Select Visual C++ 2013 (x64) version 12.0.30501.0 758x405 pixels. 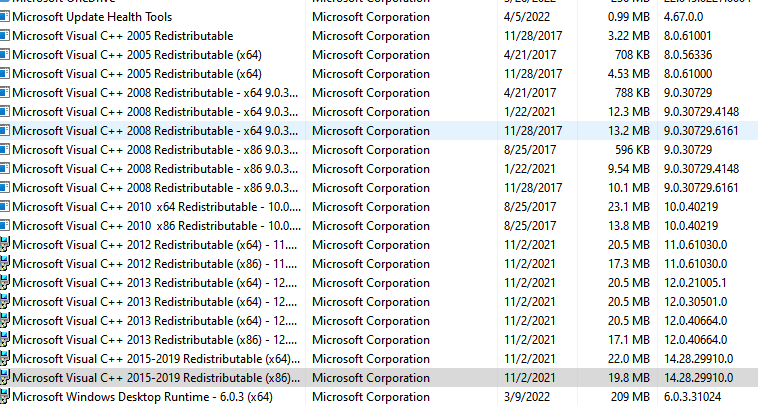(x=379, y=302)
